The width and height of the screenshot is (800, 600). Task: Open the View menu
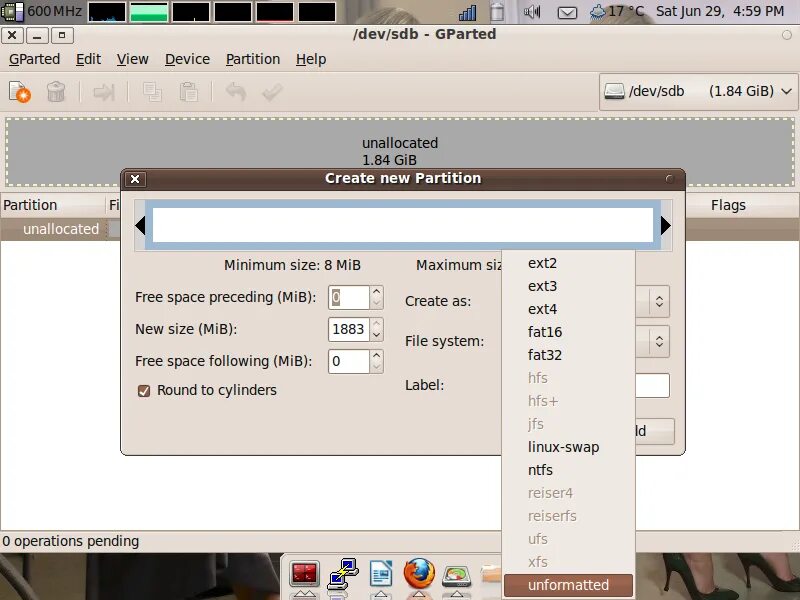point(132,59)
